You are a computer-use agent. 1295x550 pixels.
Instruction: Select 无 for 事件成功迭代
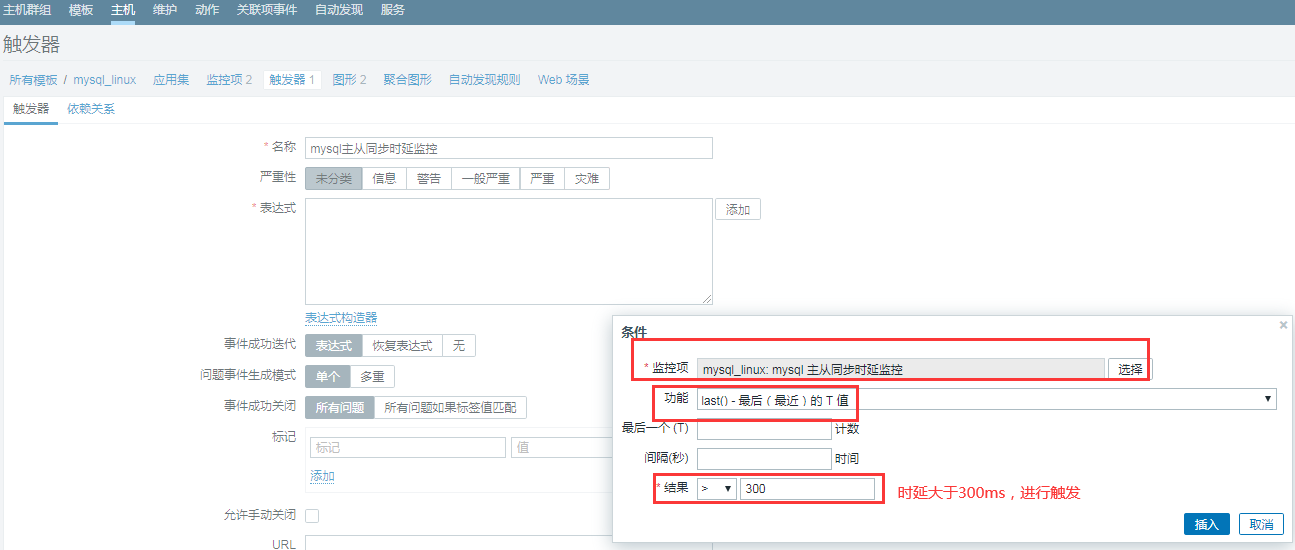coord(459,346)
